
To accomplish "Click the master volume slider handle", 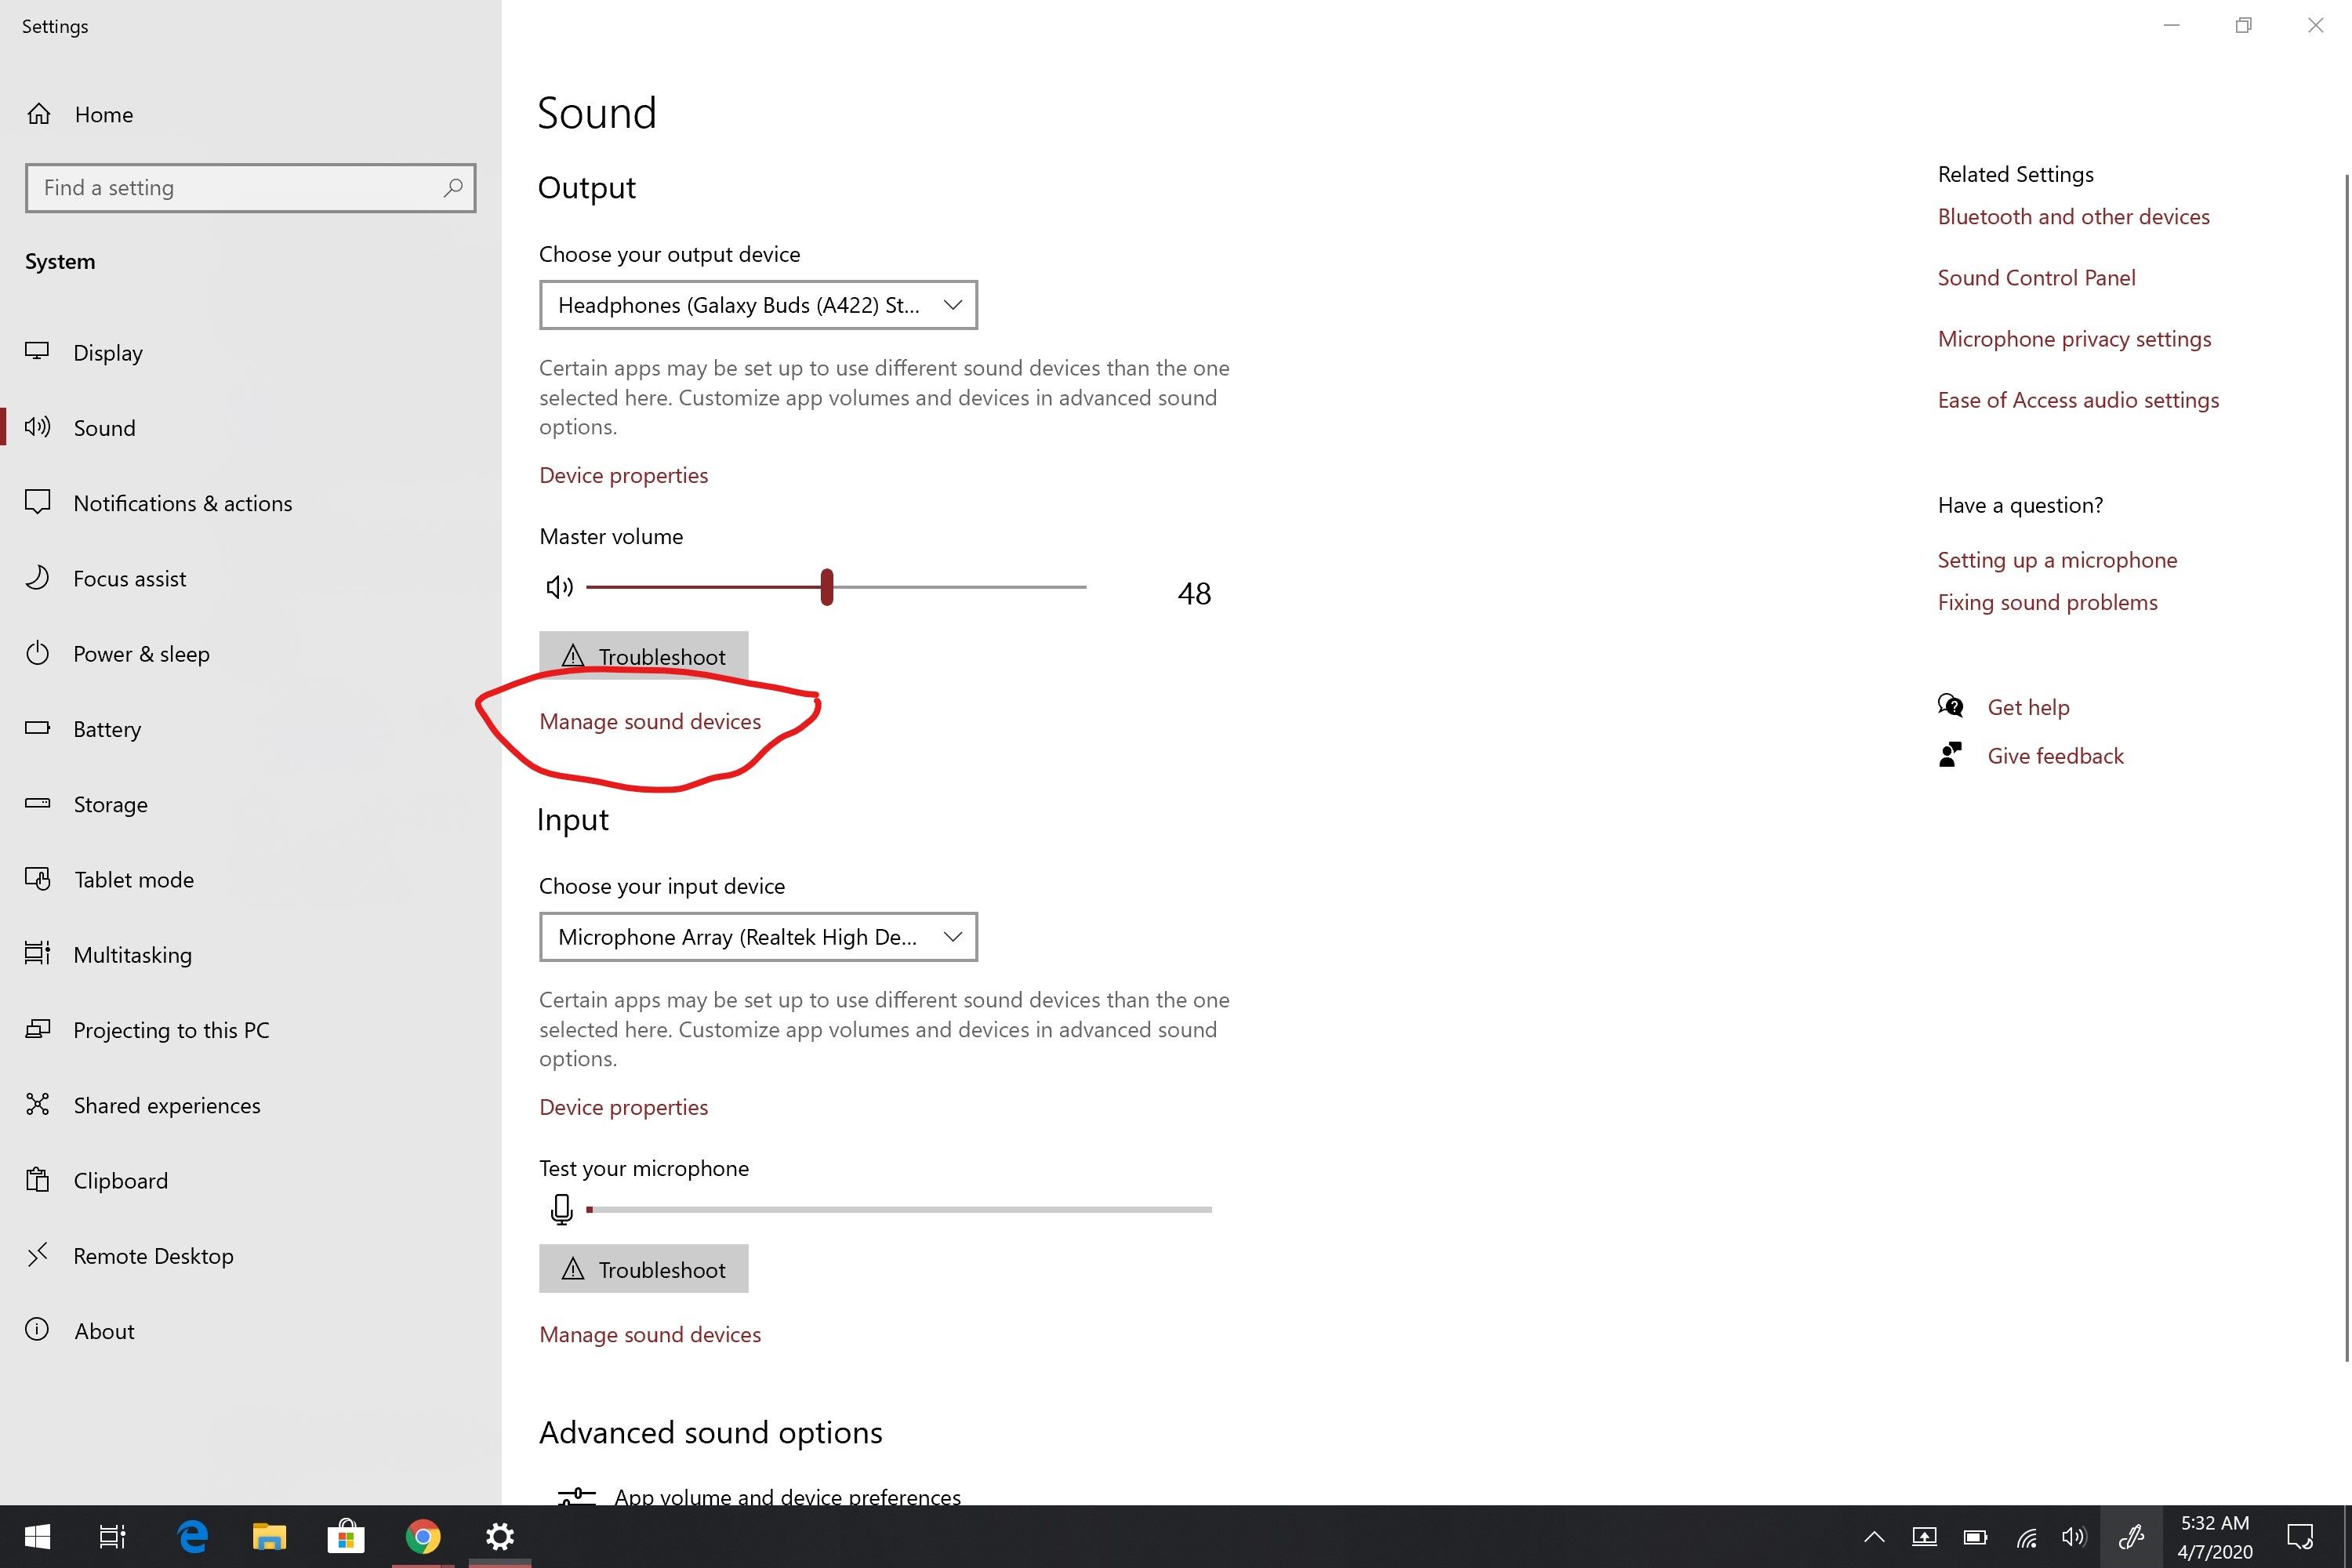I will coord(827,587).
